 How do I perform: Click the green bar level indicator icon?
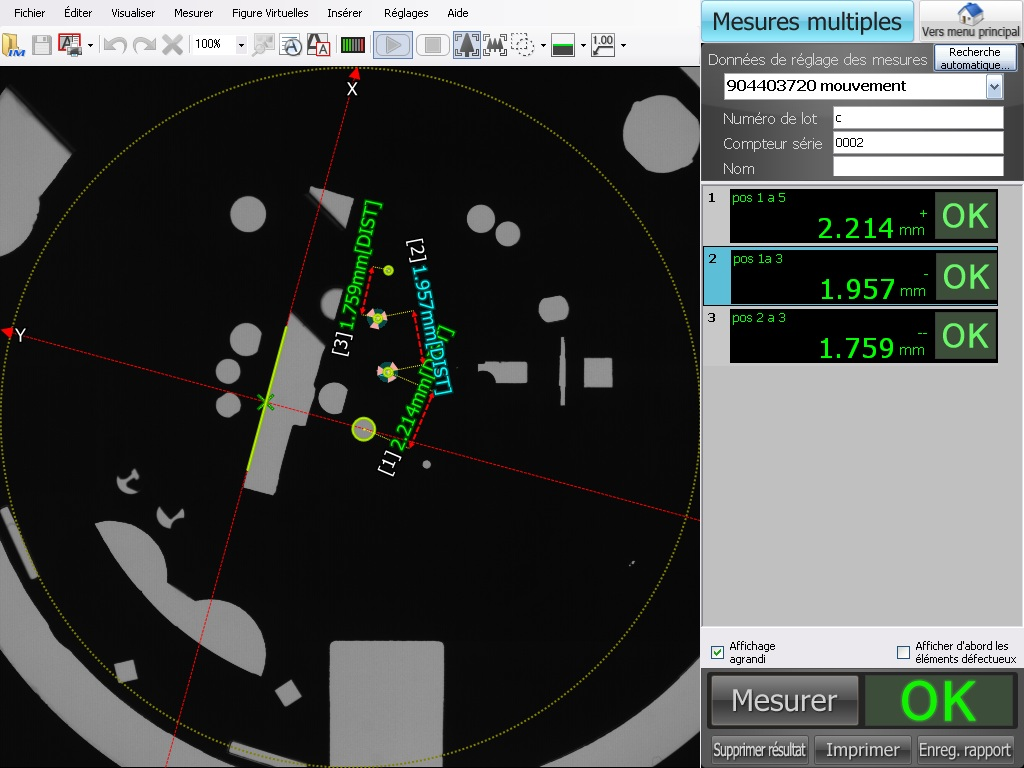point(353,45)
